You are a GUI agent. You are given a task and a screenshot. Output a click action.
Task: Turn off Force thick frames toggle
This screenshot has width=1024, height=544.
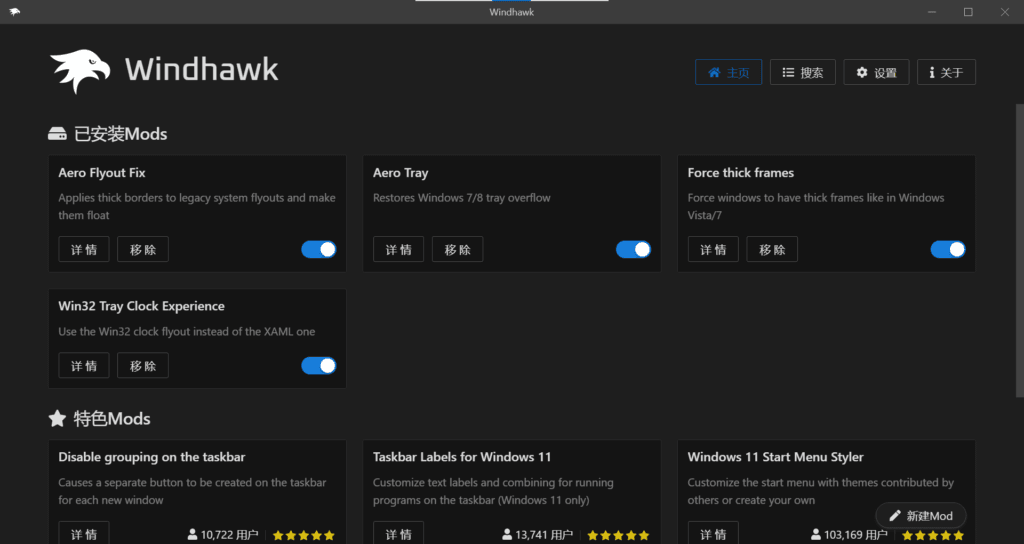click(x=948, y=249)
